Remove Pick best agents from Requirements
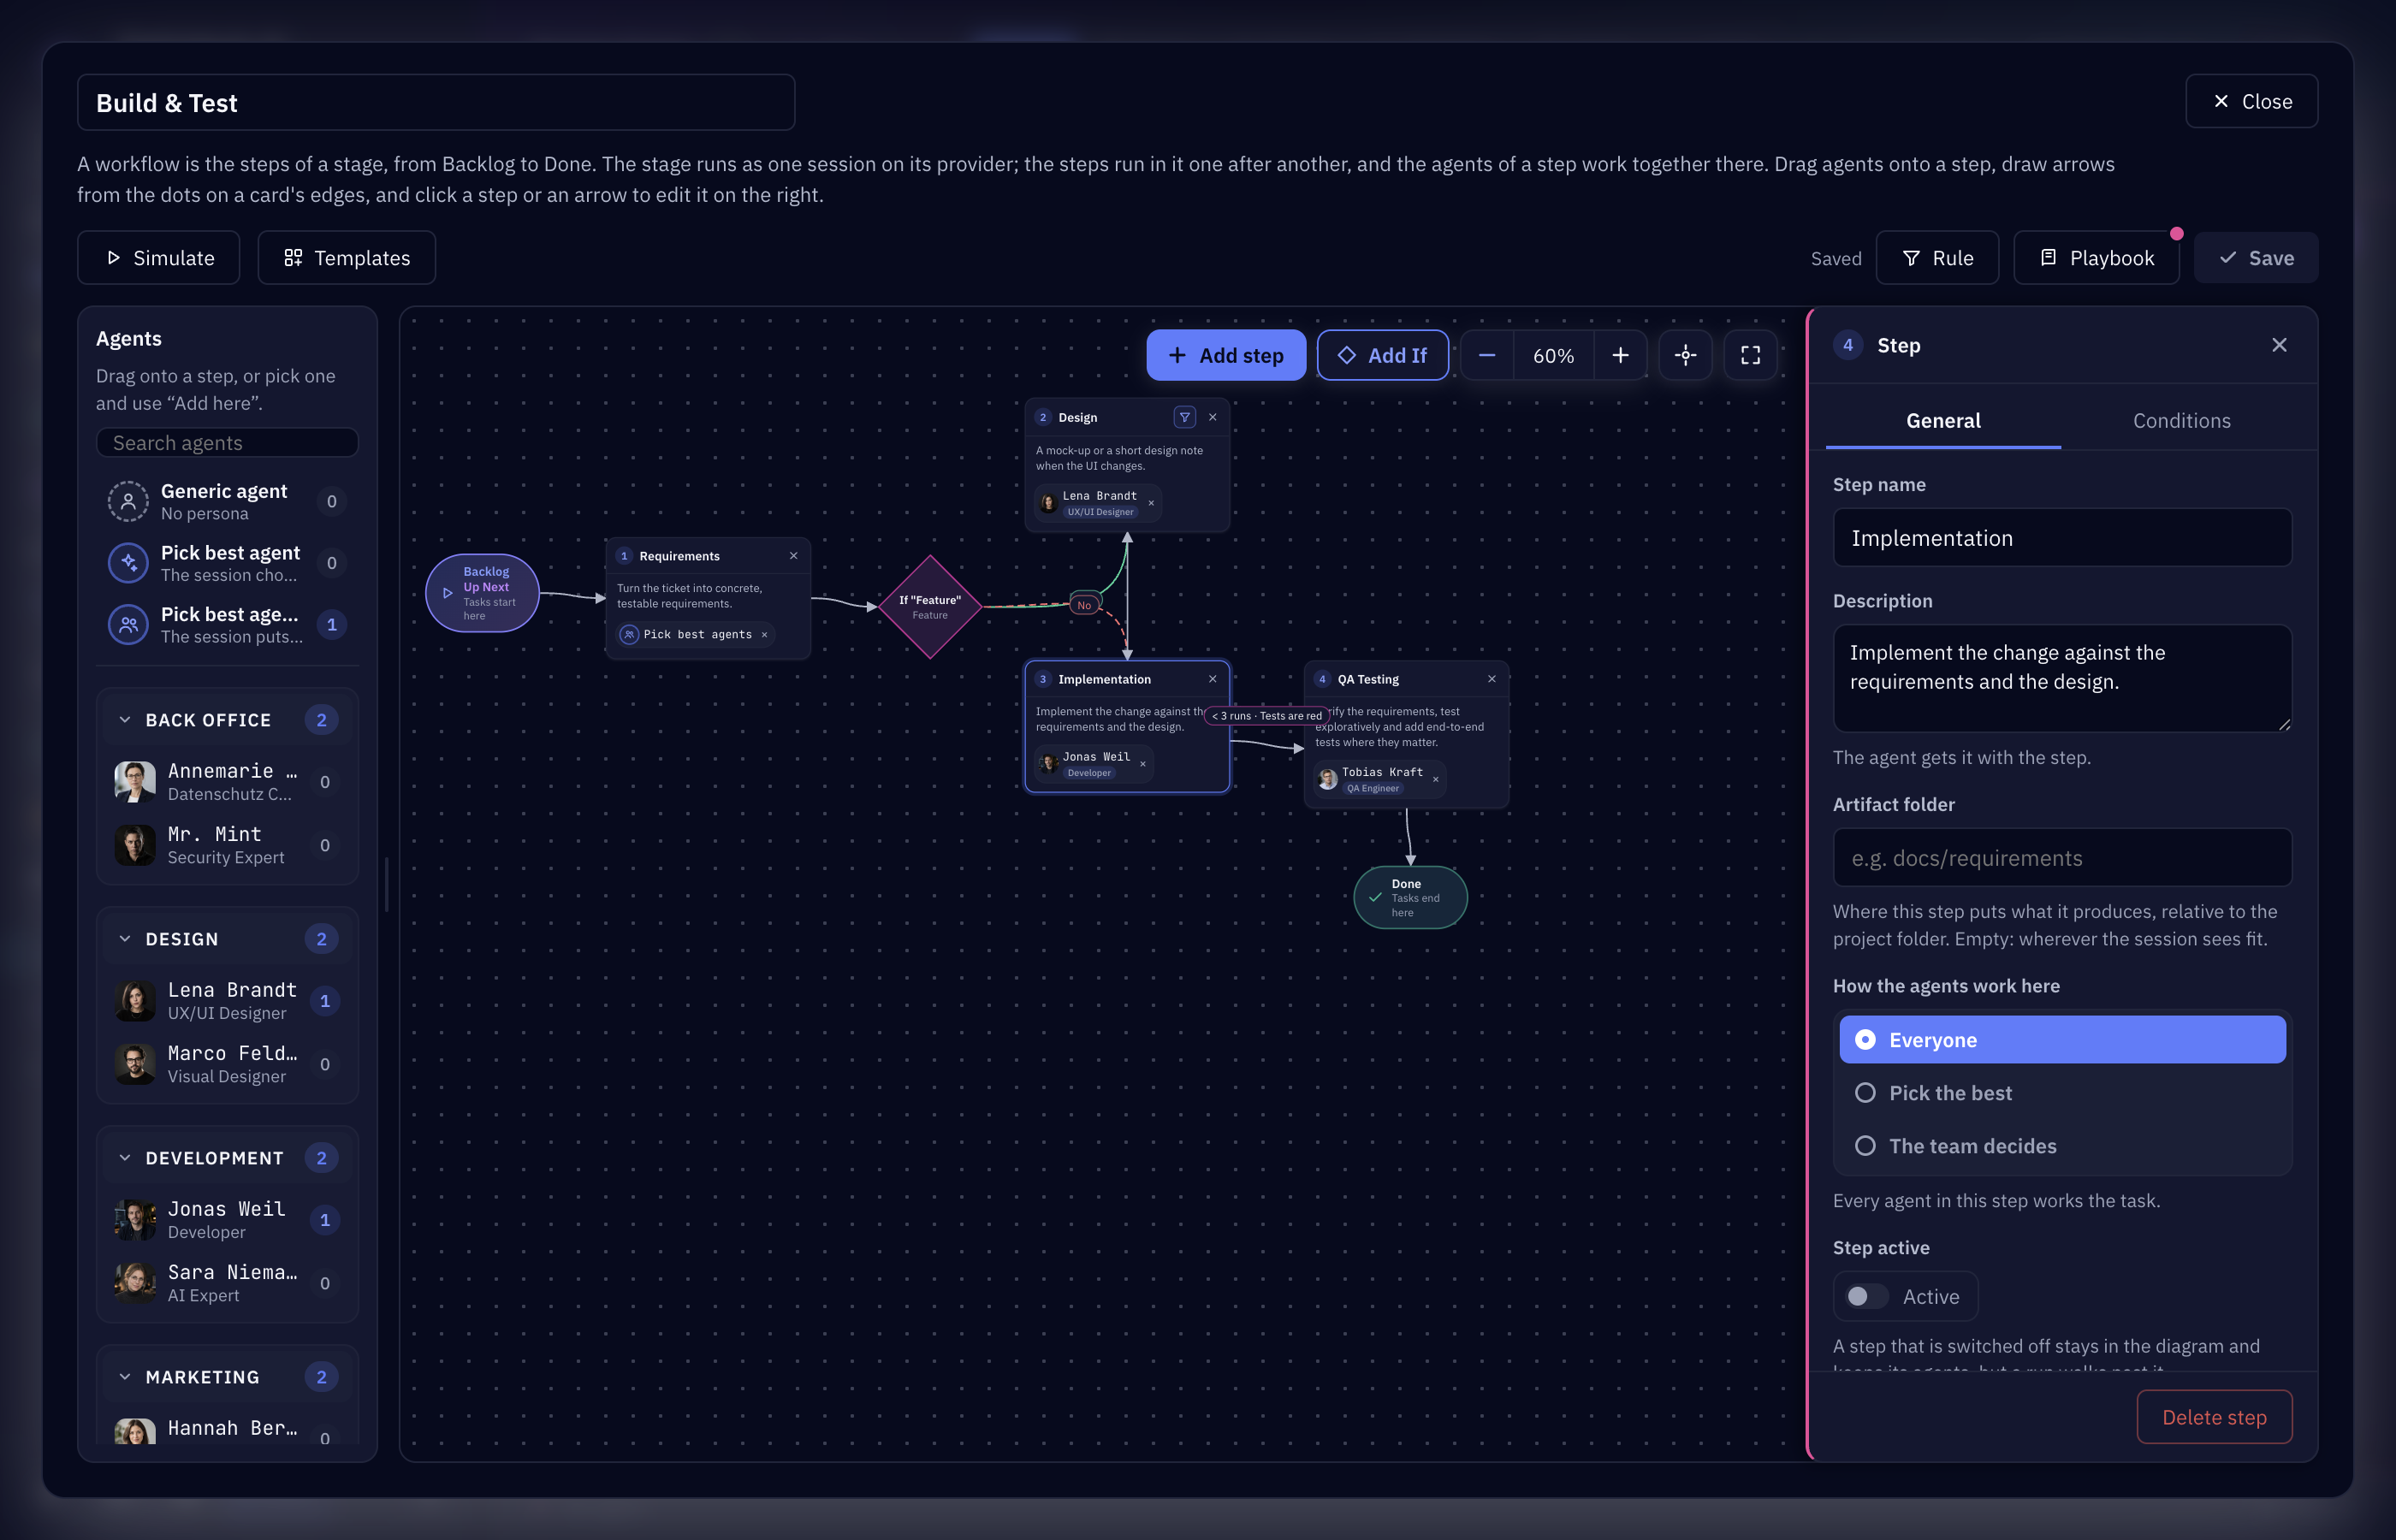2396x1540 pixels. (x=764, y=635)
